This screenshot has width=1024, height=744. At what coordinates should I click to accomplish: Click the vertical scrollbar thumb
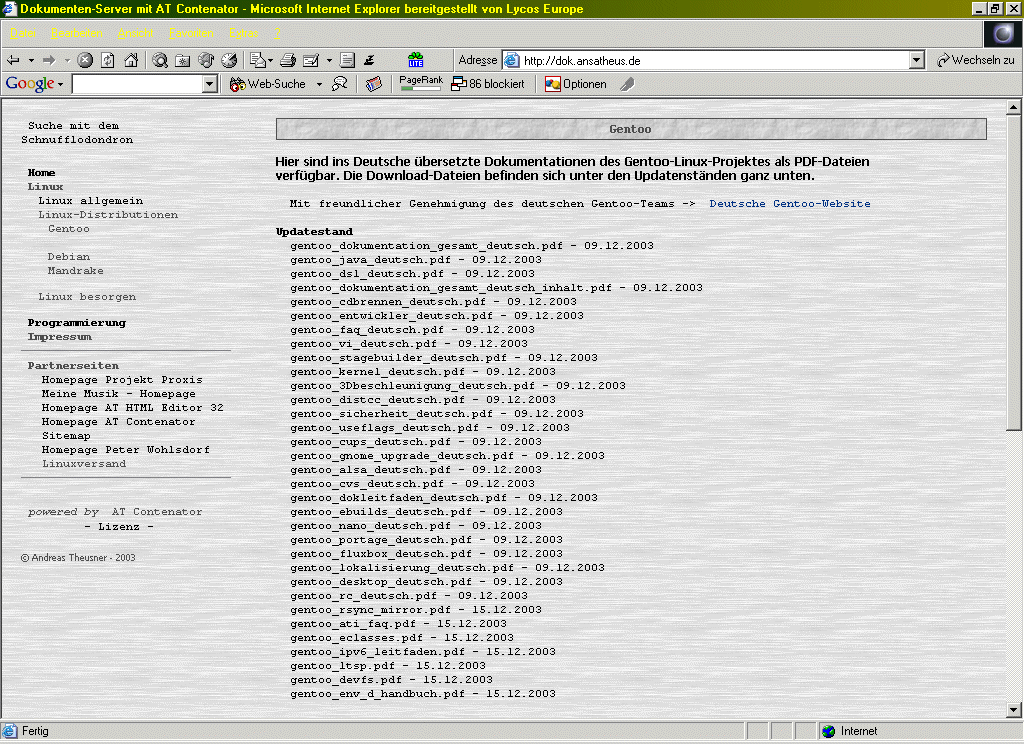pyautogui.click(x=1014, y=272)
